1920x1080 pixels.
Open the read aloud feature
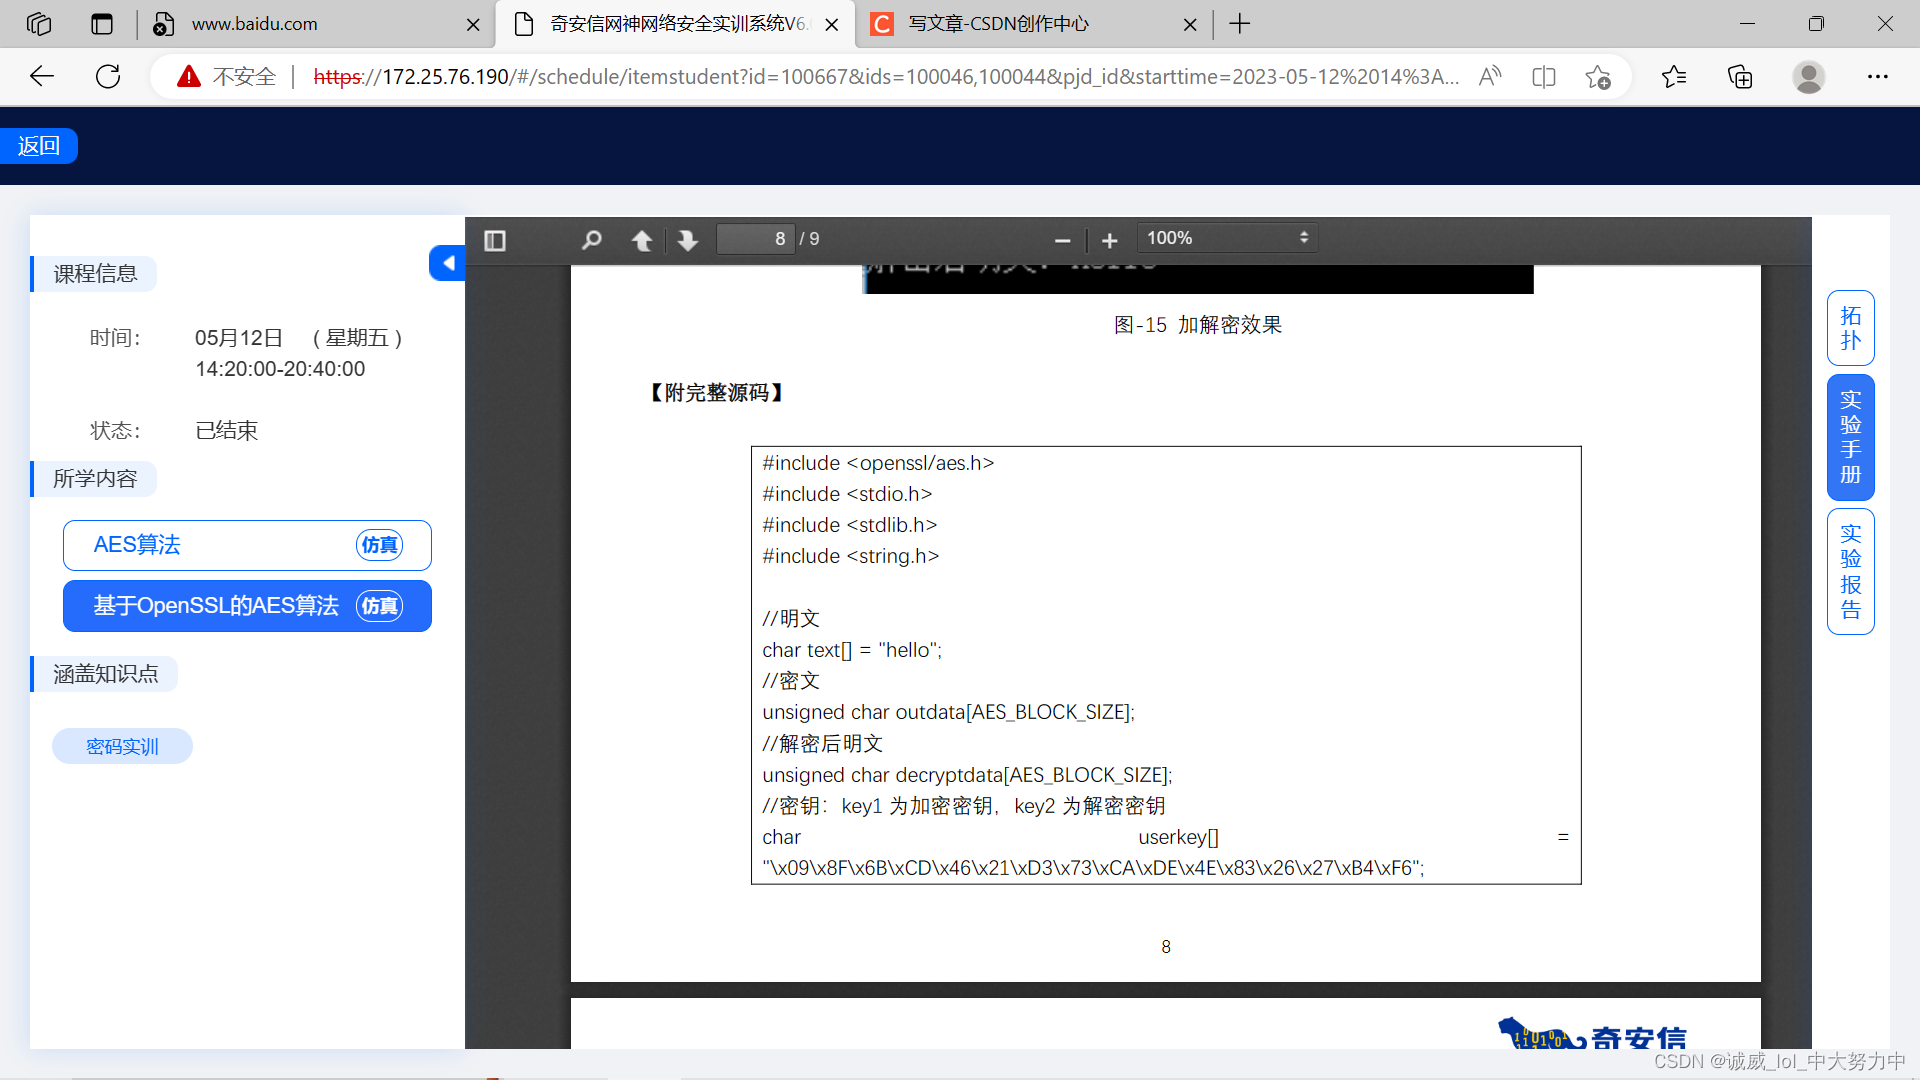(x=1489, y=76)
